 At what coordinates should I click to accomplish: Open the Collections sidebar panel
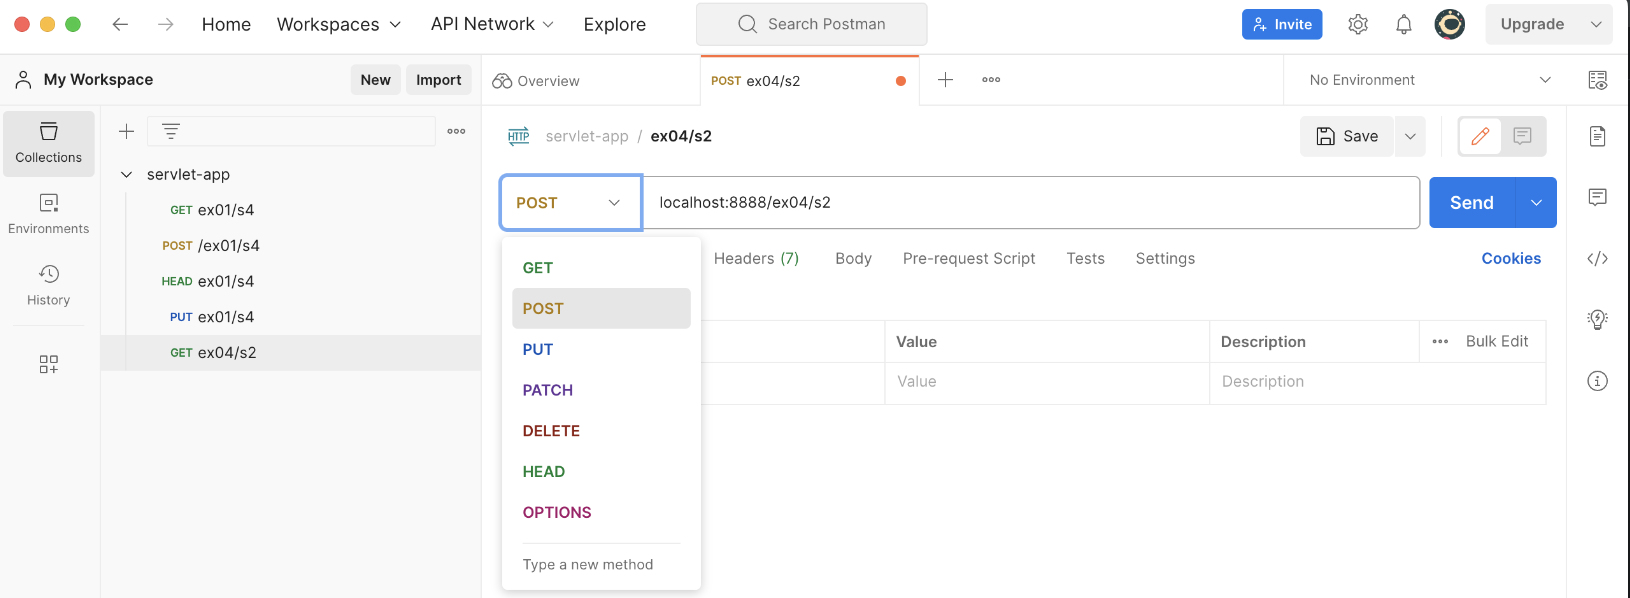pos(49,143)
